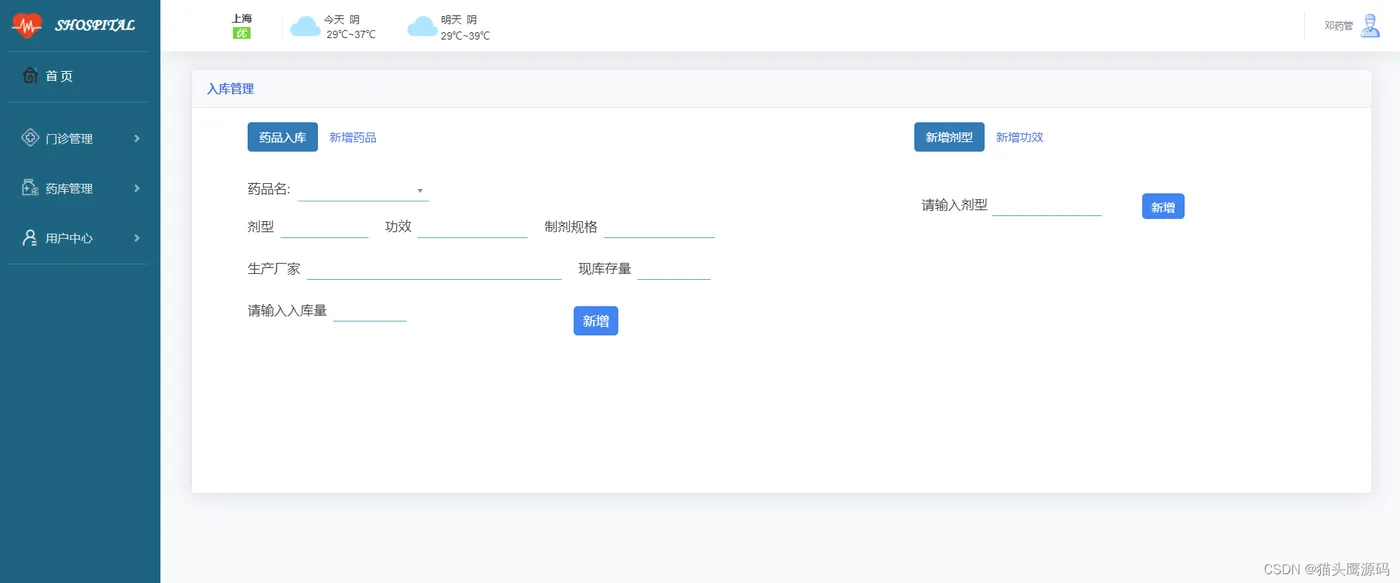
Task: Click tomorrow's cloud weather icon
Action: click(x=422, y=26)
